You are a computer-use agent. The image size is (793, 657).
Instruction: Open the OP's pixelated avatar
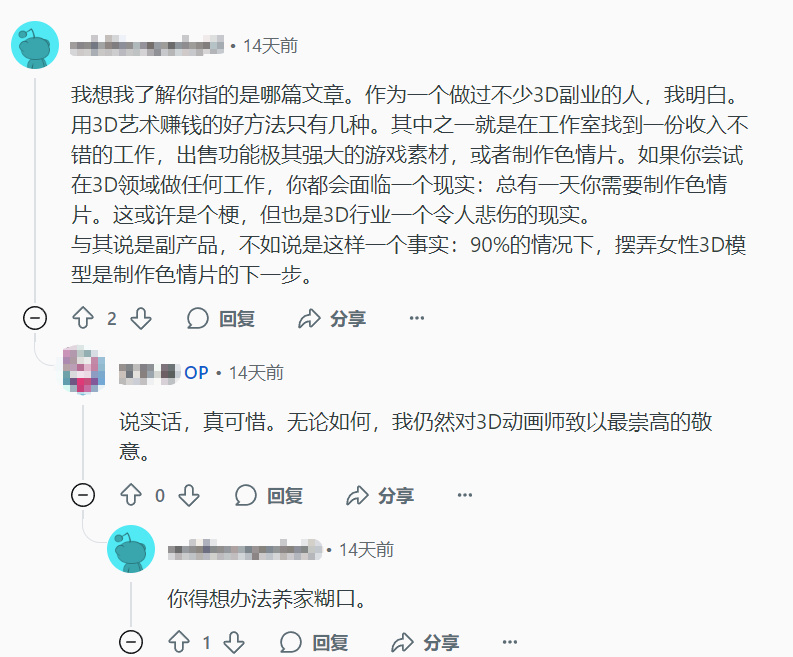(84, 371)
